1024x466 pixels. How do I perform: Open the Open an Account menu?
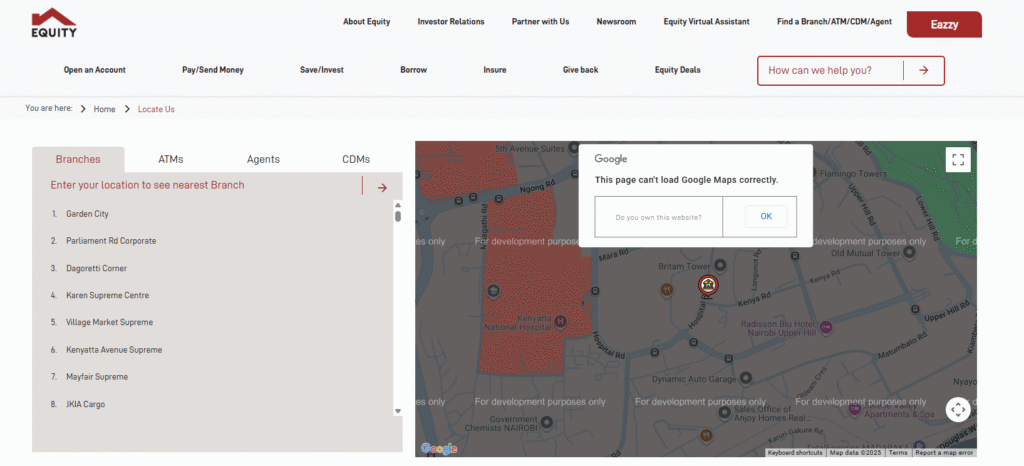pyautogui.click(x=95, y=70)
